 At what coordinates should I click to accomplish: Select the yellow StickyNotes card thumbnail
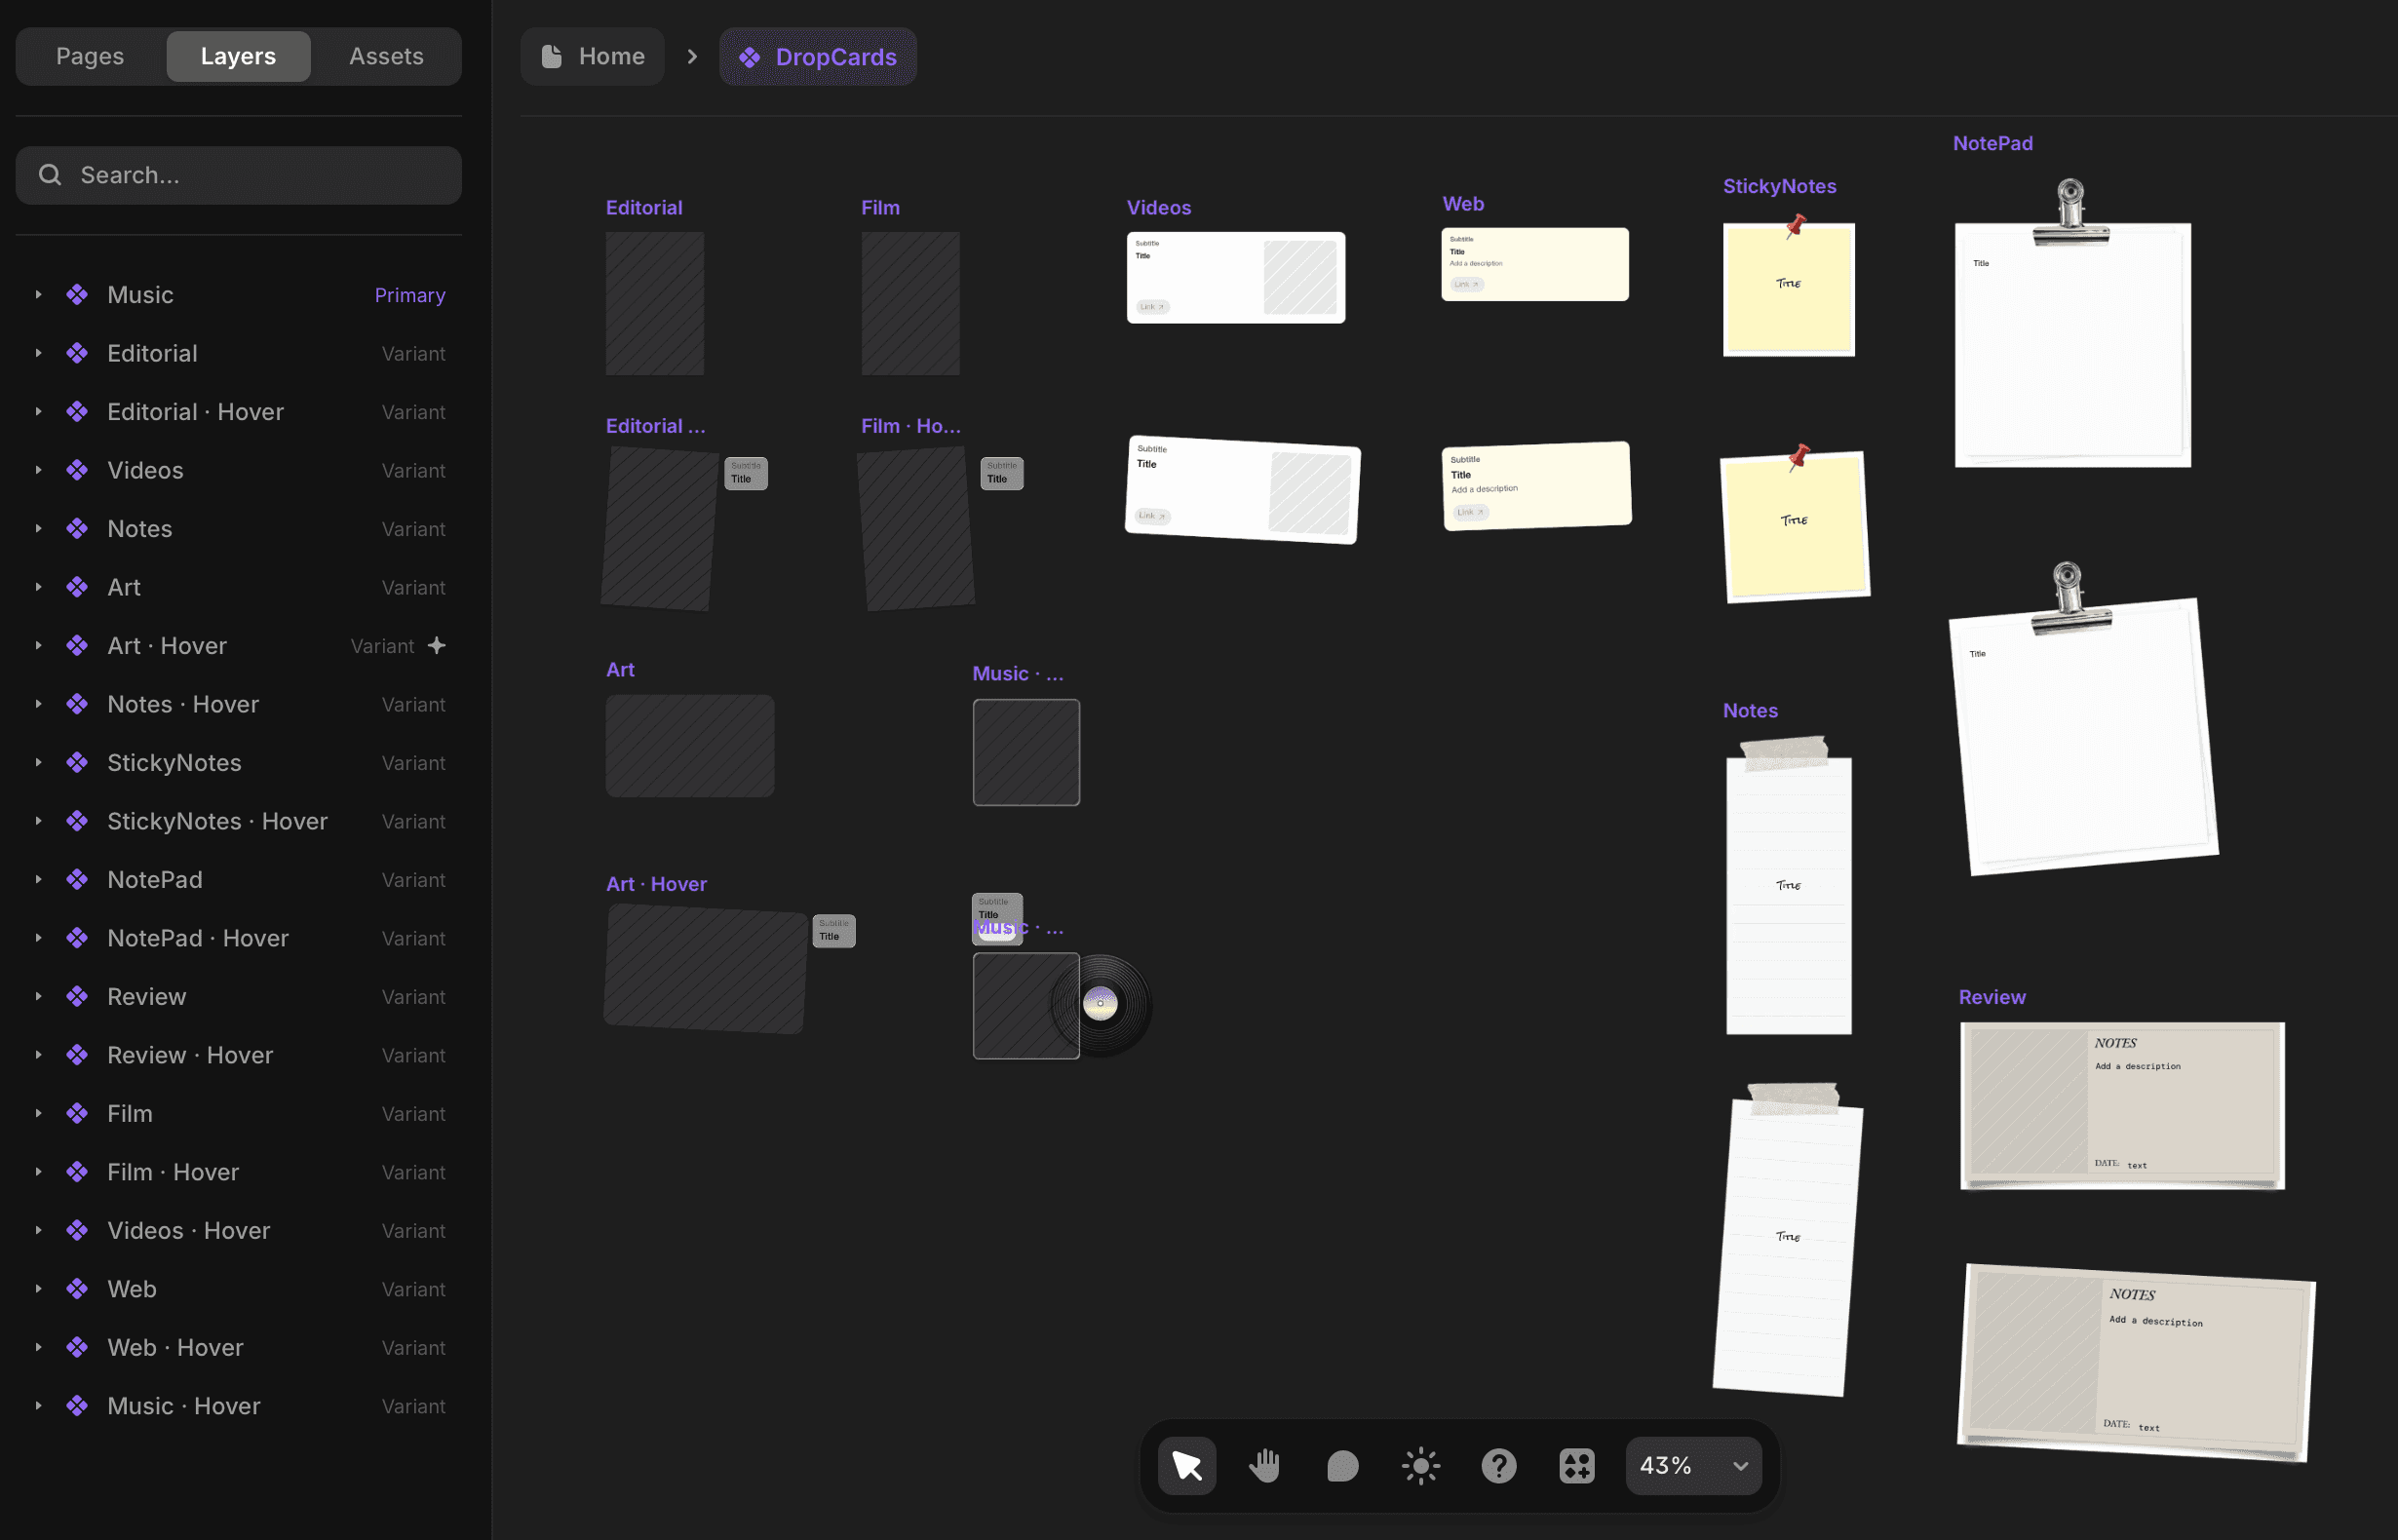pos(1788,292)
